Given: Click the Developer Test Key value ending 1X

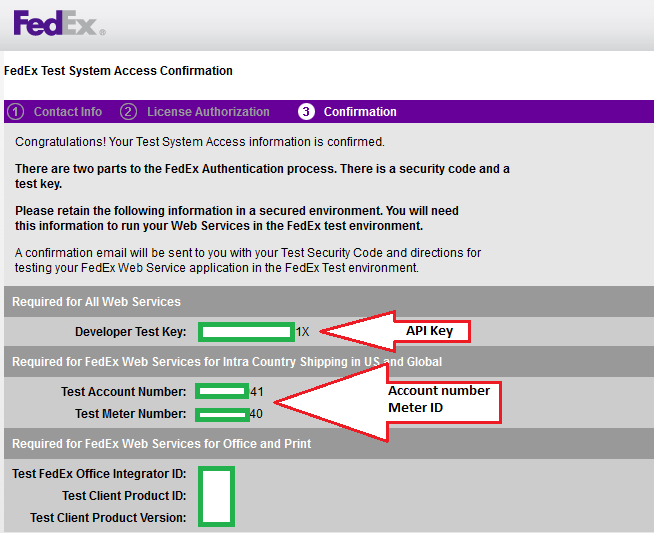Looking at the screenshot, I should coord(254,332).
